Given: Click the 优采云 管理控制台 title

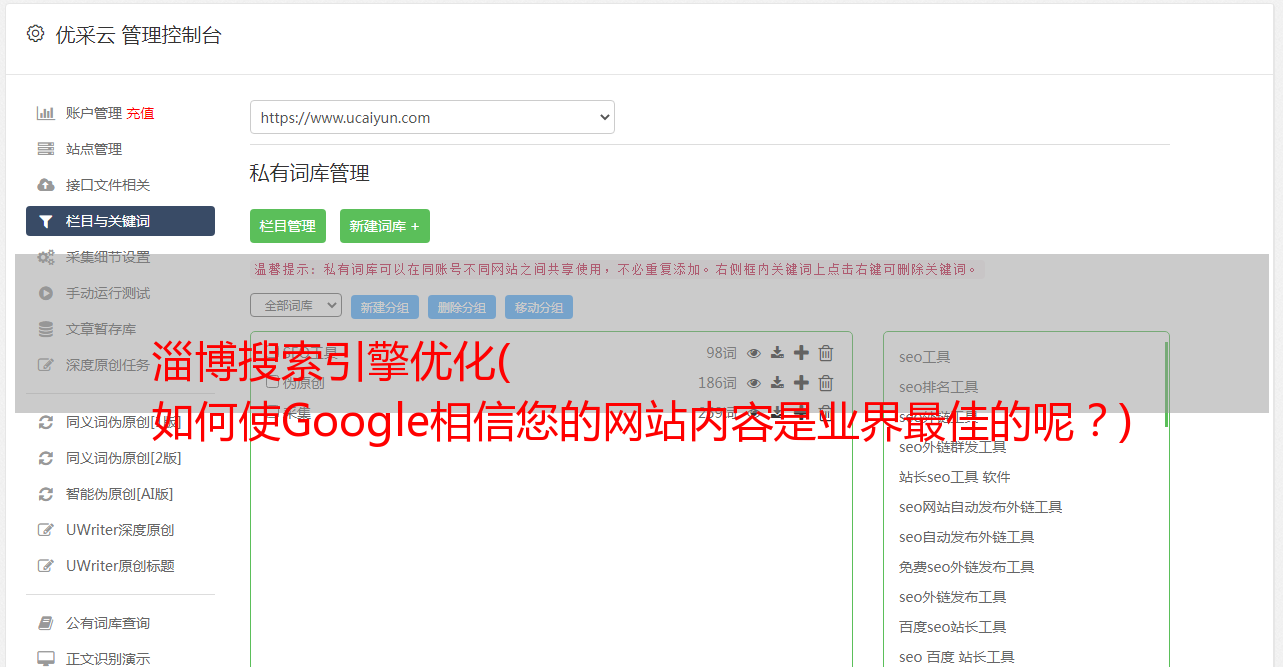Looking at the screenshot, I should click(138, 35).
